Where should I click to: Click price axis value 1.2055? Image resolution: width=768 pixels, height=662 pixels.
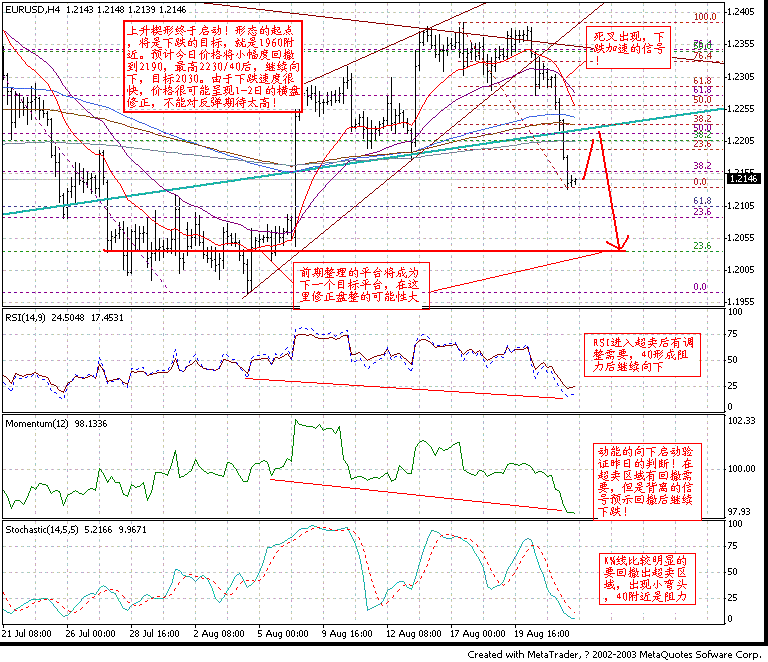pyautogui.click(x=741, y=238)
